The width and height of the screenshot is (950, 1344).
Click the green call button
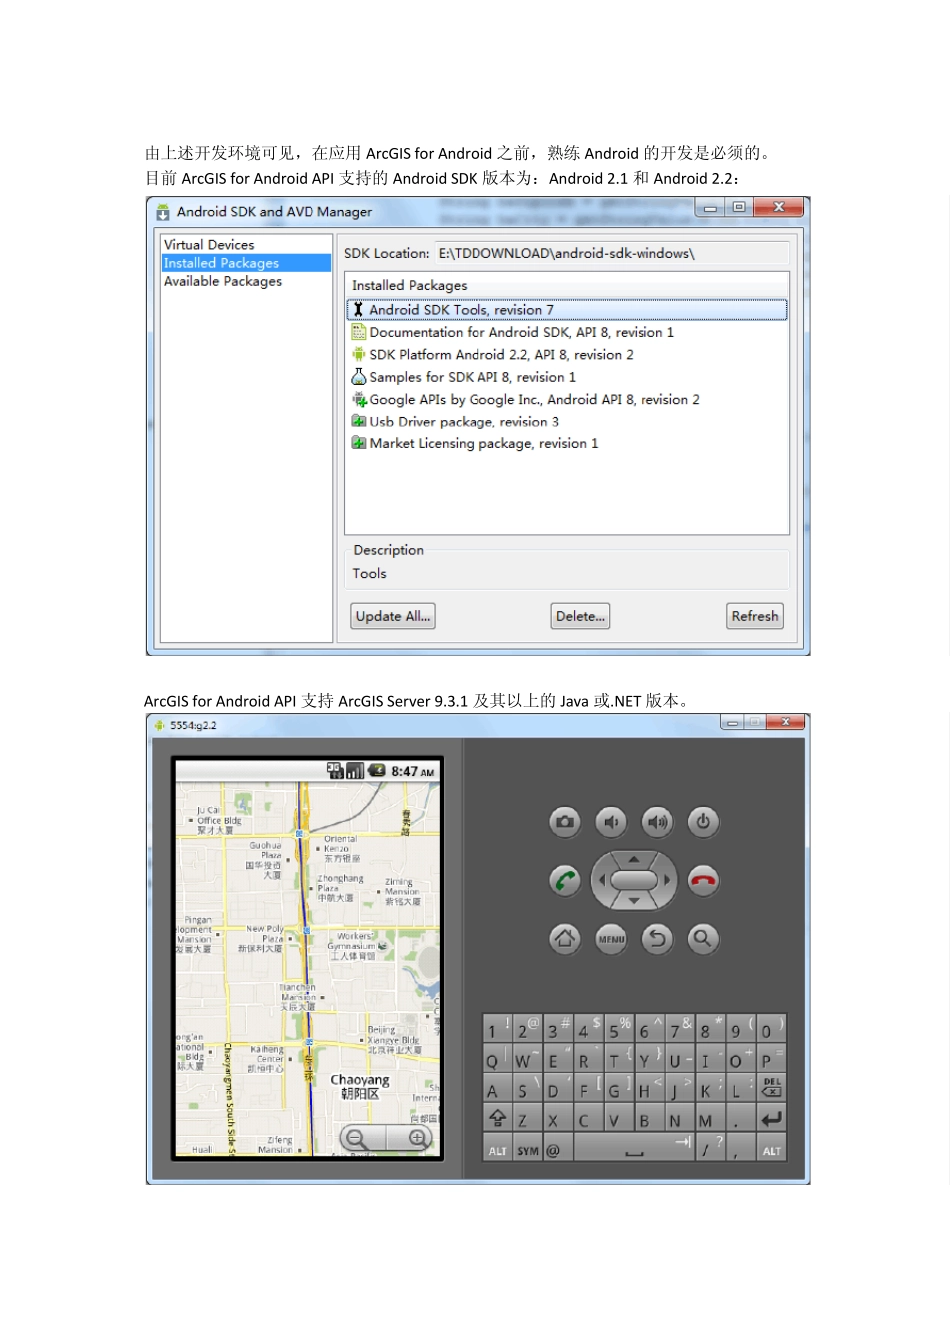565,880
